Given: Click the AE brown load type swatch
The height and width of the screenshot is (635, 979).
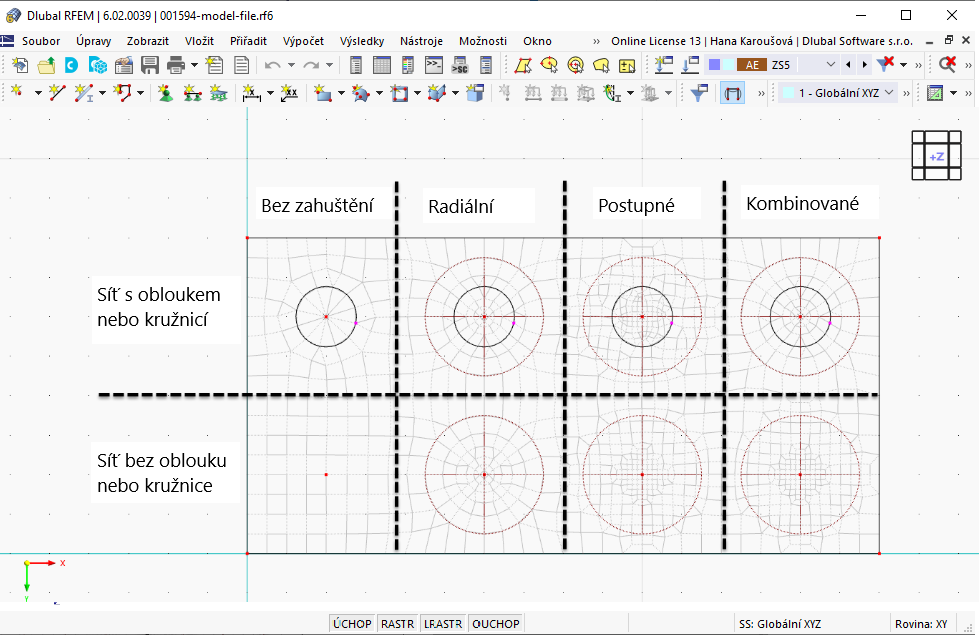Looking at the screenshot, I should 752,65.
